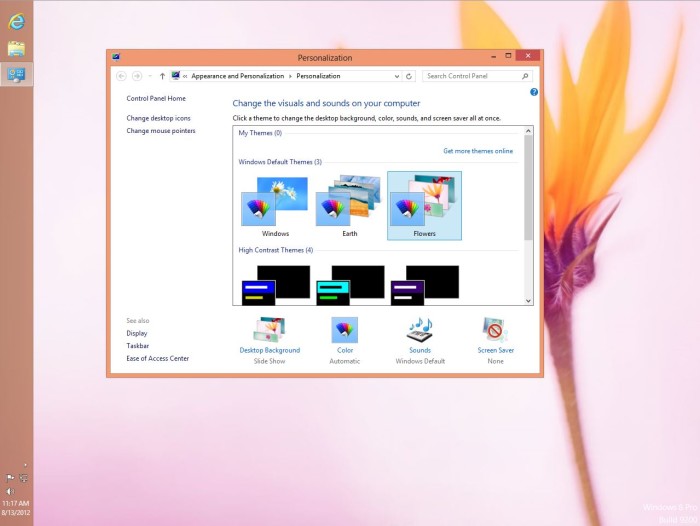Click the theme list scroll down arrow
The height and width of the screenshot is (526, 700).
[x=528, y=301]
